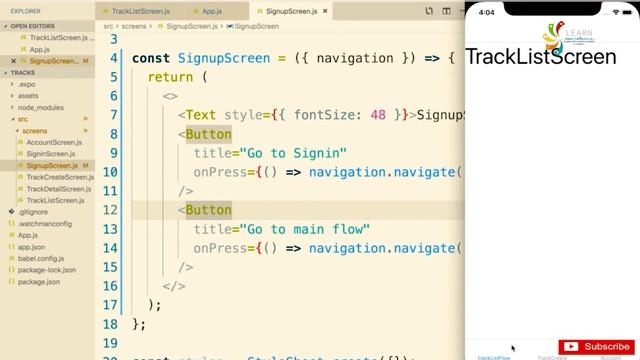Click the "Go to main flow" title string

(x=304, y=229)
